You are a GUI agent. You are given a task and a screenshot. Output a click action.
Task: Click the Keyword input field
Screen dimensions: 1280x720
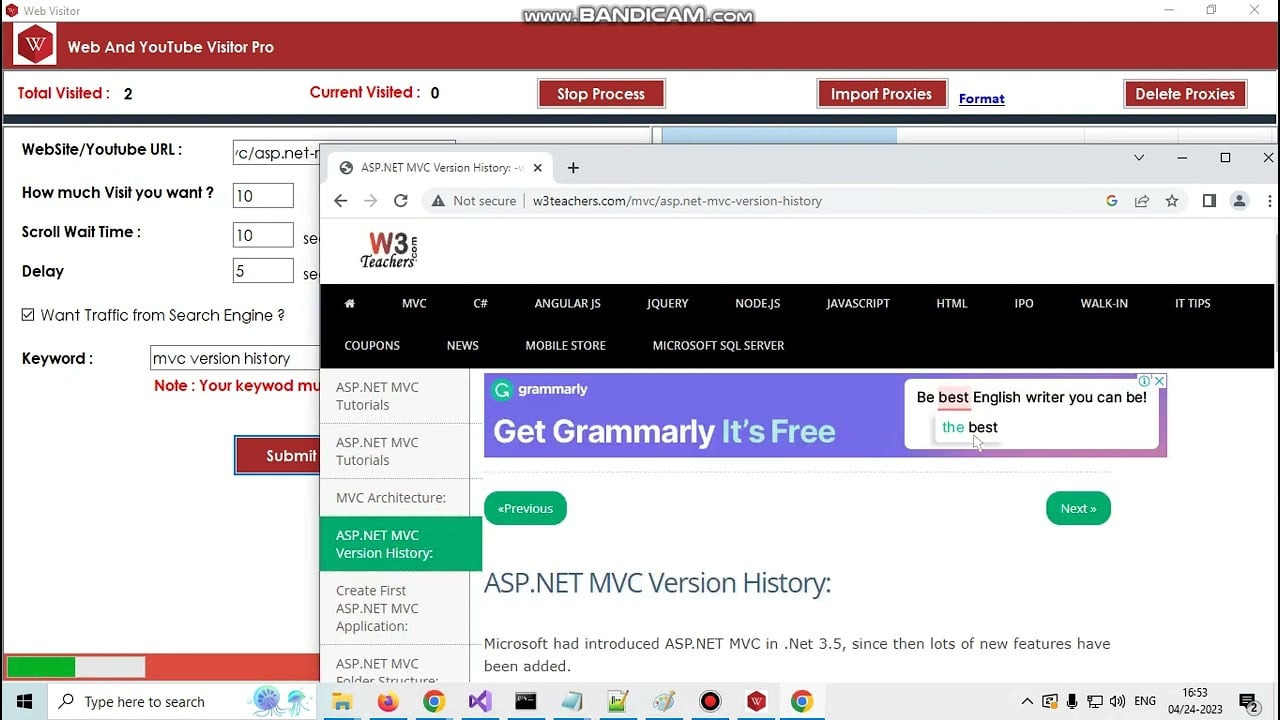pyautogui.click(x=235, y=358)
